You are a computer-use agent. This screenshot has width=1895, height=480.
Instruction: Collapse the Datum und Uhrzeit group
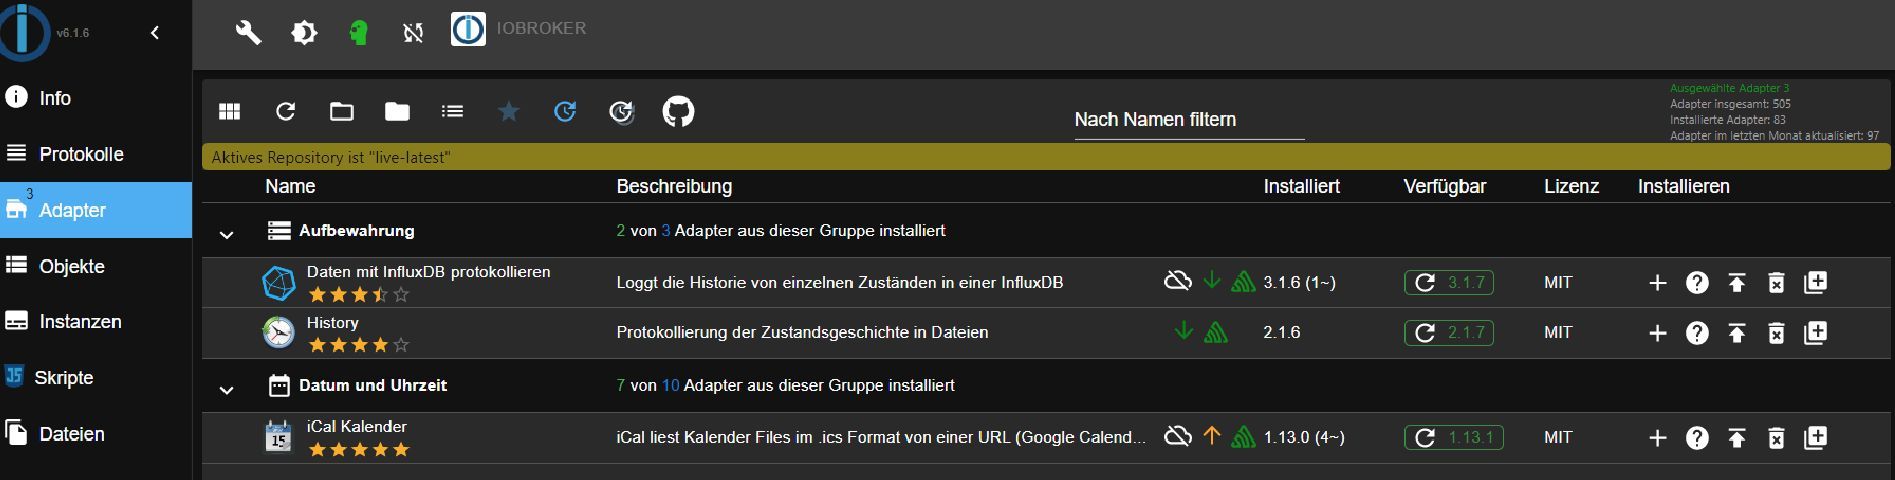click(226, 389)
